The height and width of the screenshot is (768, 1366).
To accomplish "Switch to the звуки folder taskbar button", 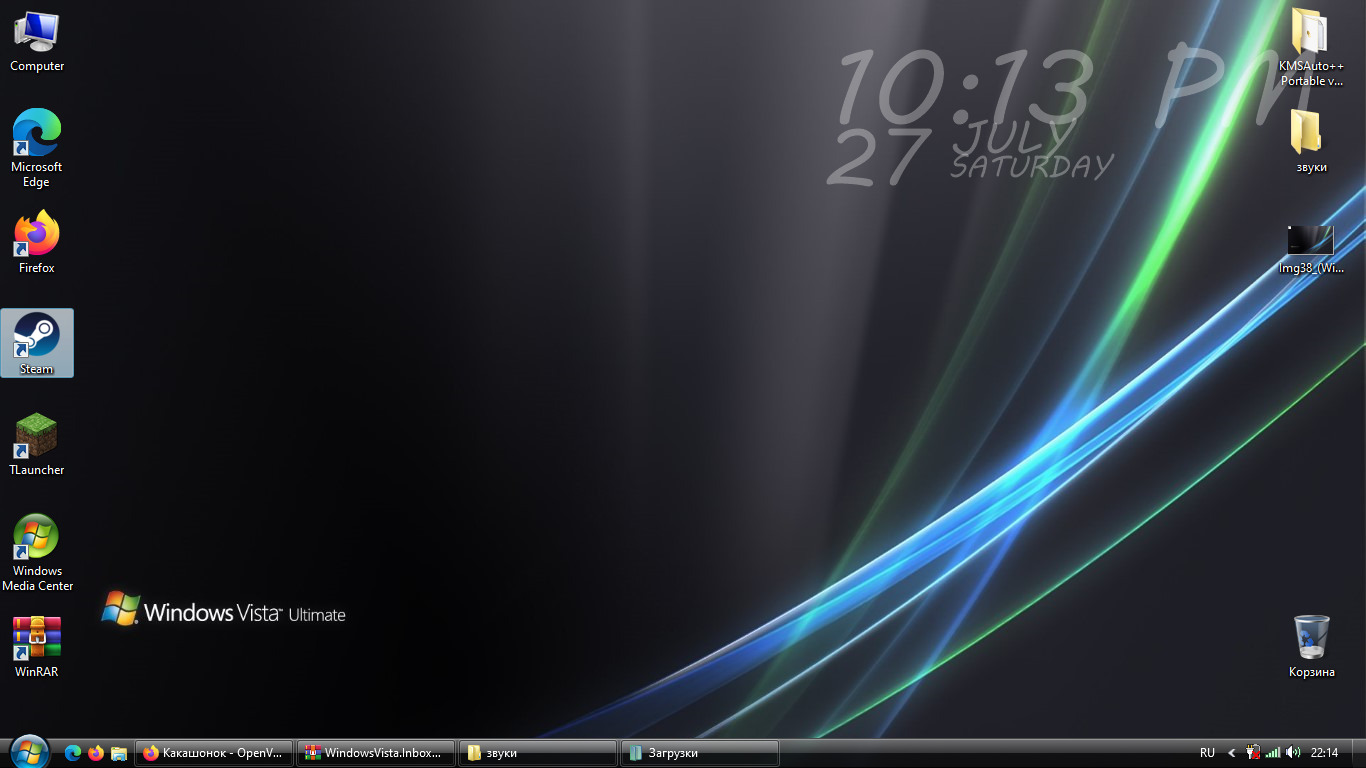I will point(538,753).
